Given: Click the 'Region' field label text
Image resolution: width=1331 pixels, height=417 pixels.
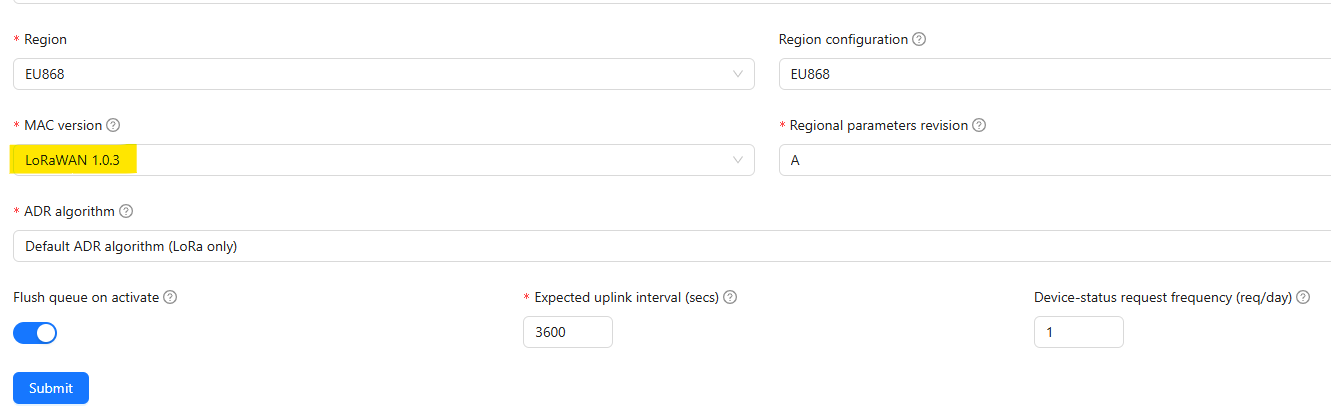Looking at the screenshot, I should [x=46, y=40].
